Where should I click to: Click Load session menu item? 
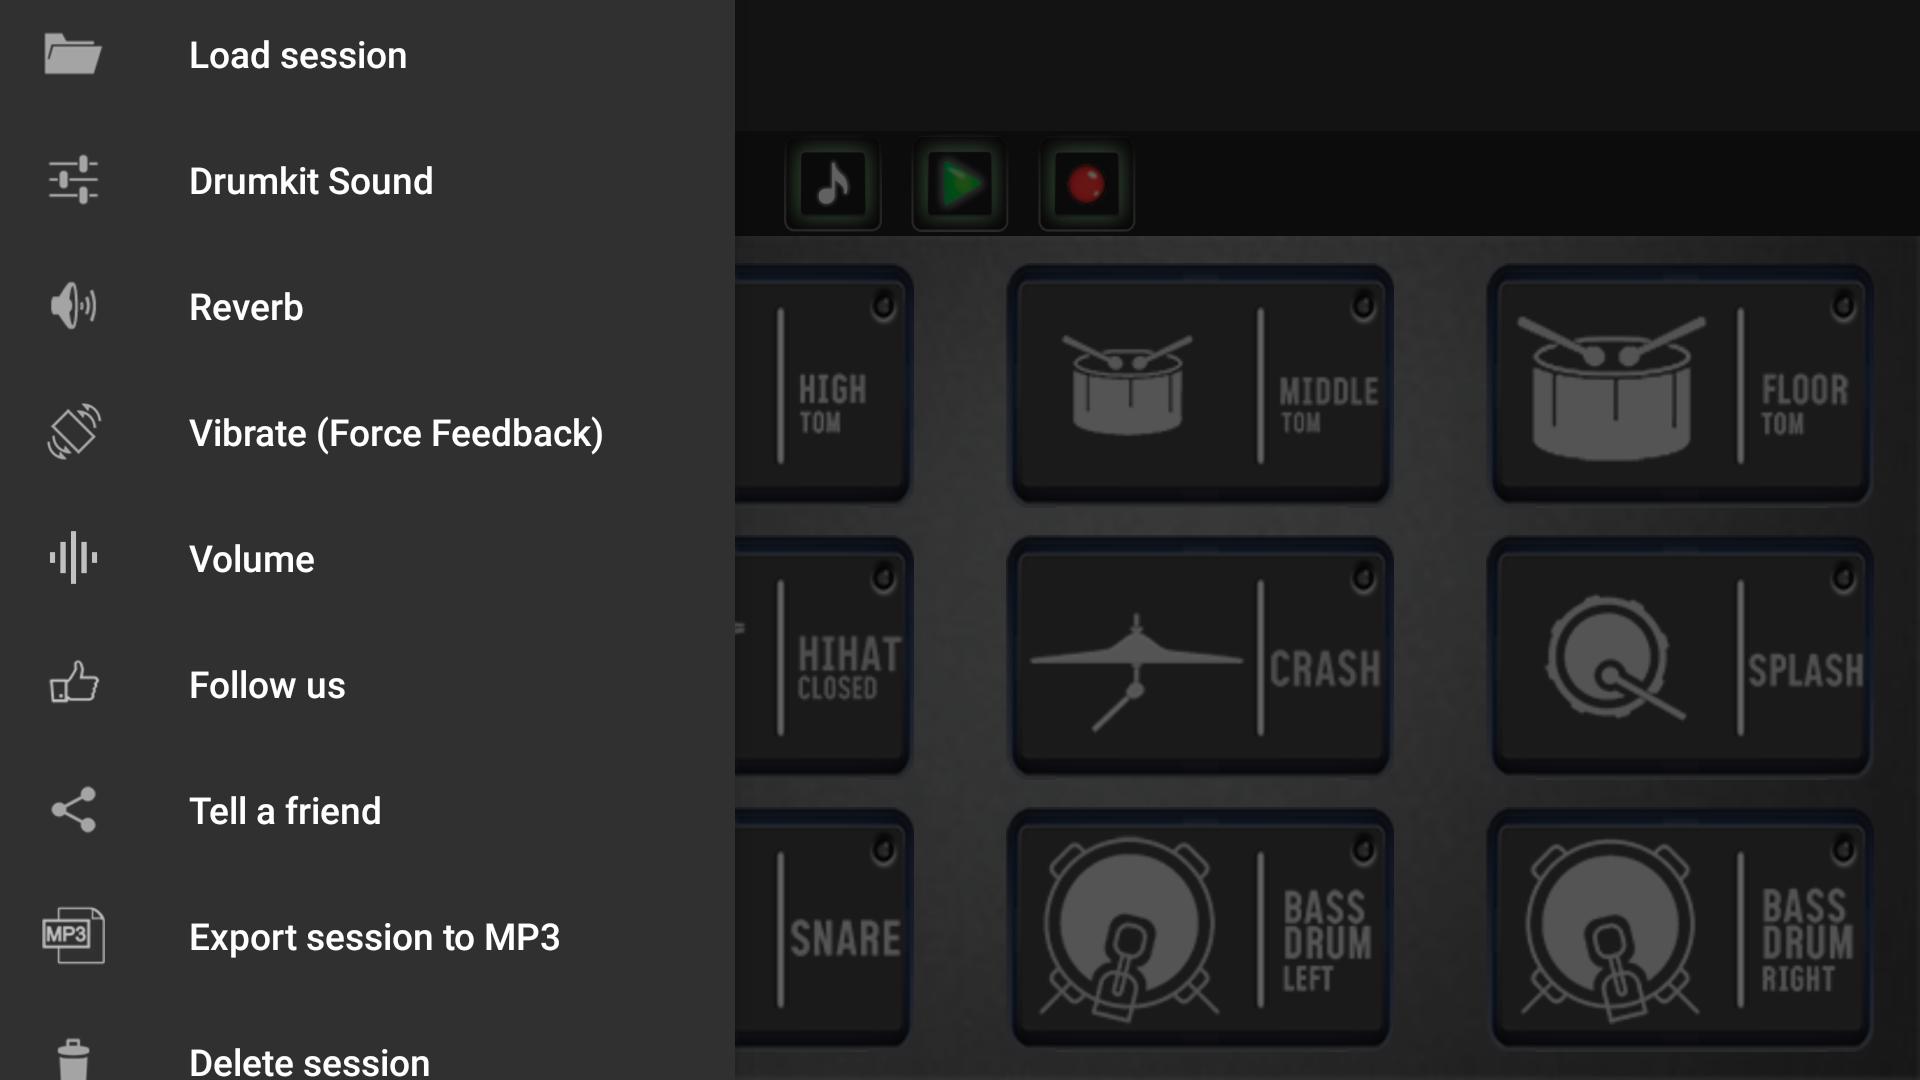coord(297,54)
